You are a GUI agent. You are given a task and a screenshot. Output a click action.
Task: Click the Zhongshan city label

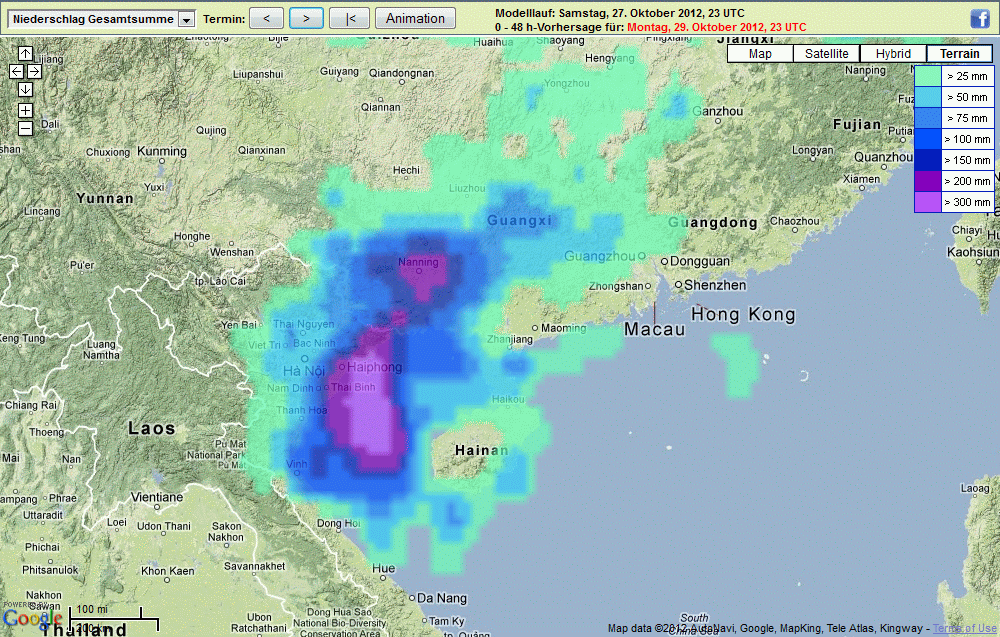616,286
